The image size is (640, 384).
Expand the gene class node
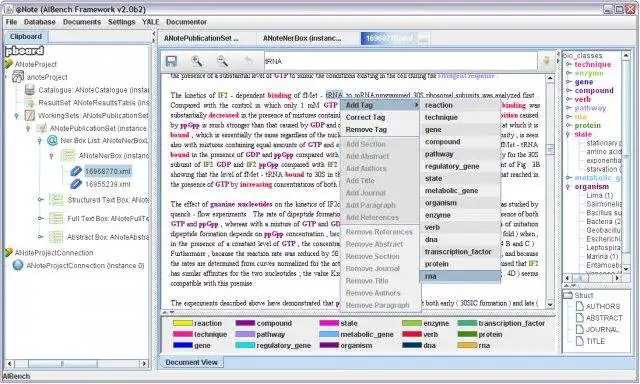[x=569, y=82]
